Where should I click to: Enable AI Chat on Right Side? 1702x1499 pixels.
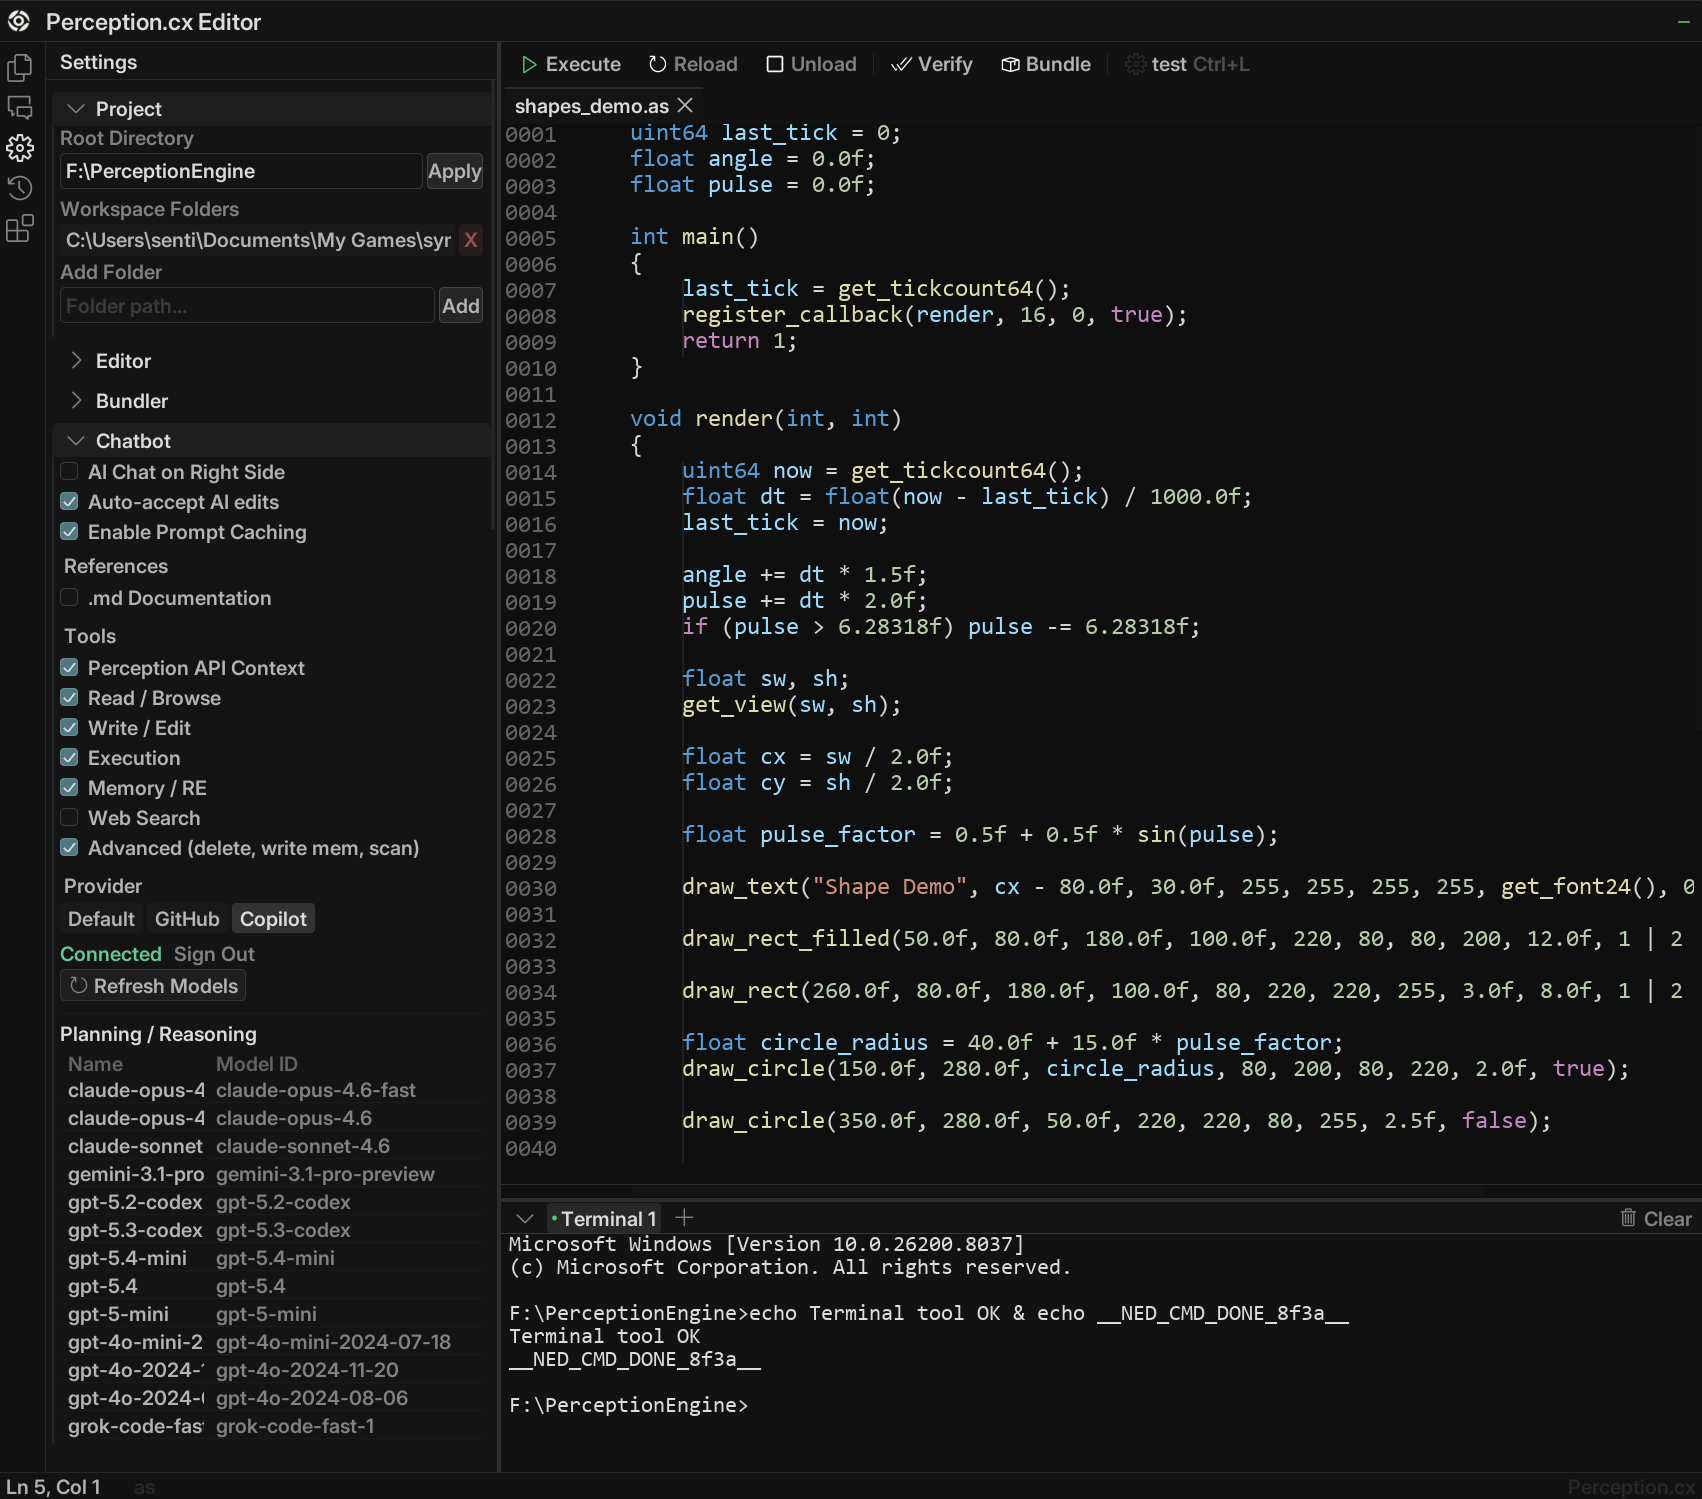70,472
